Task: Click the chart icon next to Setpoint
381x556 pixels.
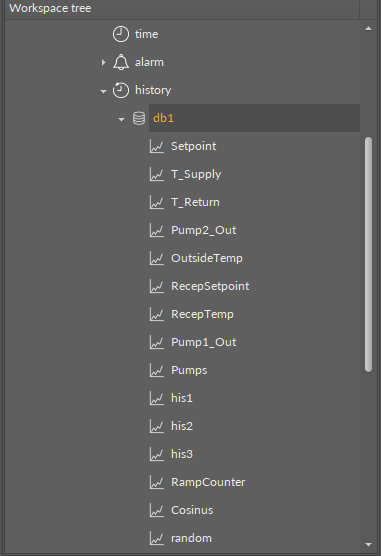Action: pos(156,146)
